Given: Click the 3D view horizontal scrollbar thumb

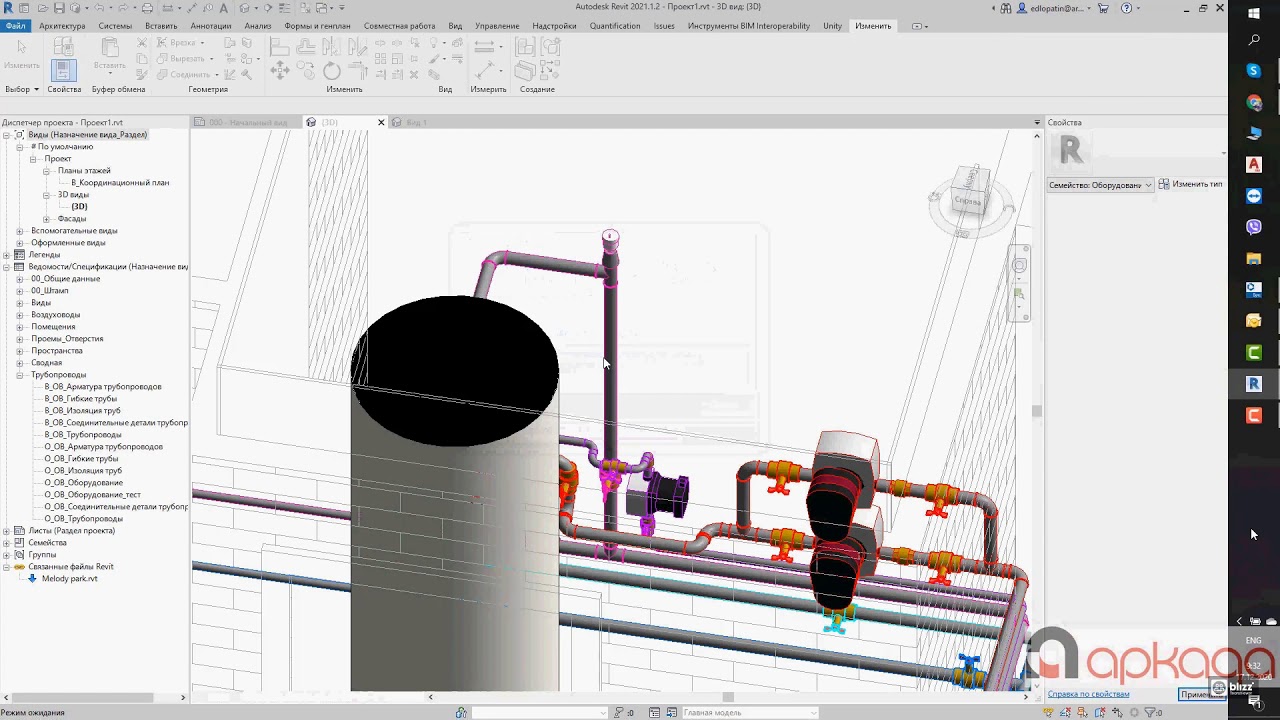Looking at the screenshot, I should pyautogui.click(x=728, y=697).
